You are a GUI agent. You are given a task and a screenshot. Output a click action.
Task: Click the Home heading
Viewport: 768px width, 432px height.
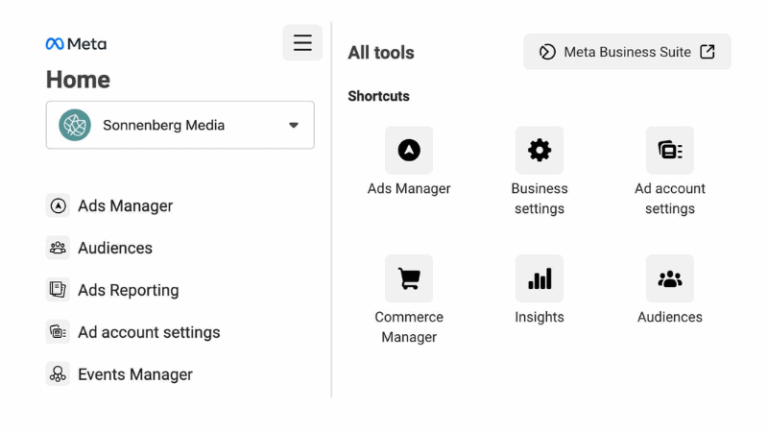coord(78,79)
